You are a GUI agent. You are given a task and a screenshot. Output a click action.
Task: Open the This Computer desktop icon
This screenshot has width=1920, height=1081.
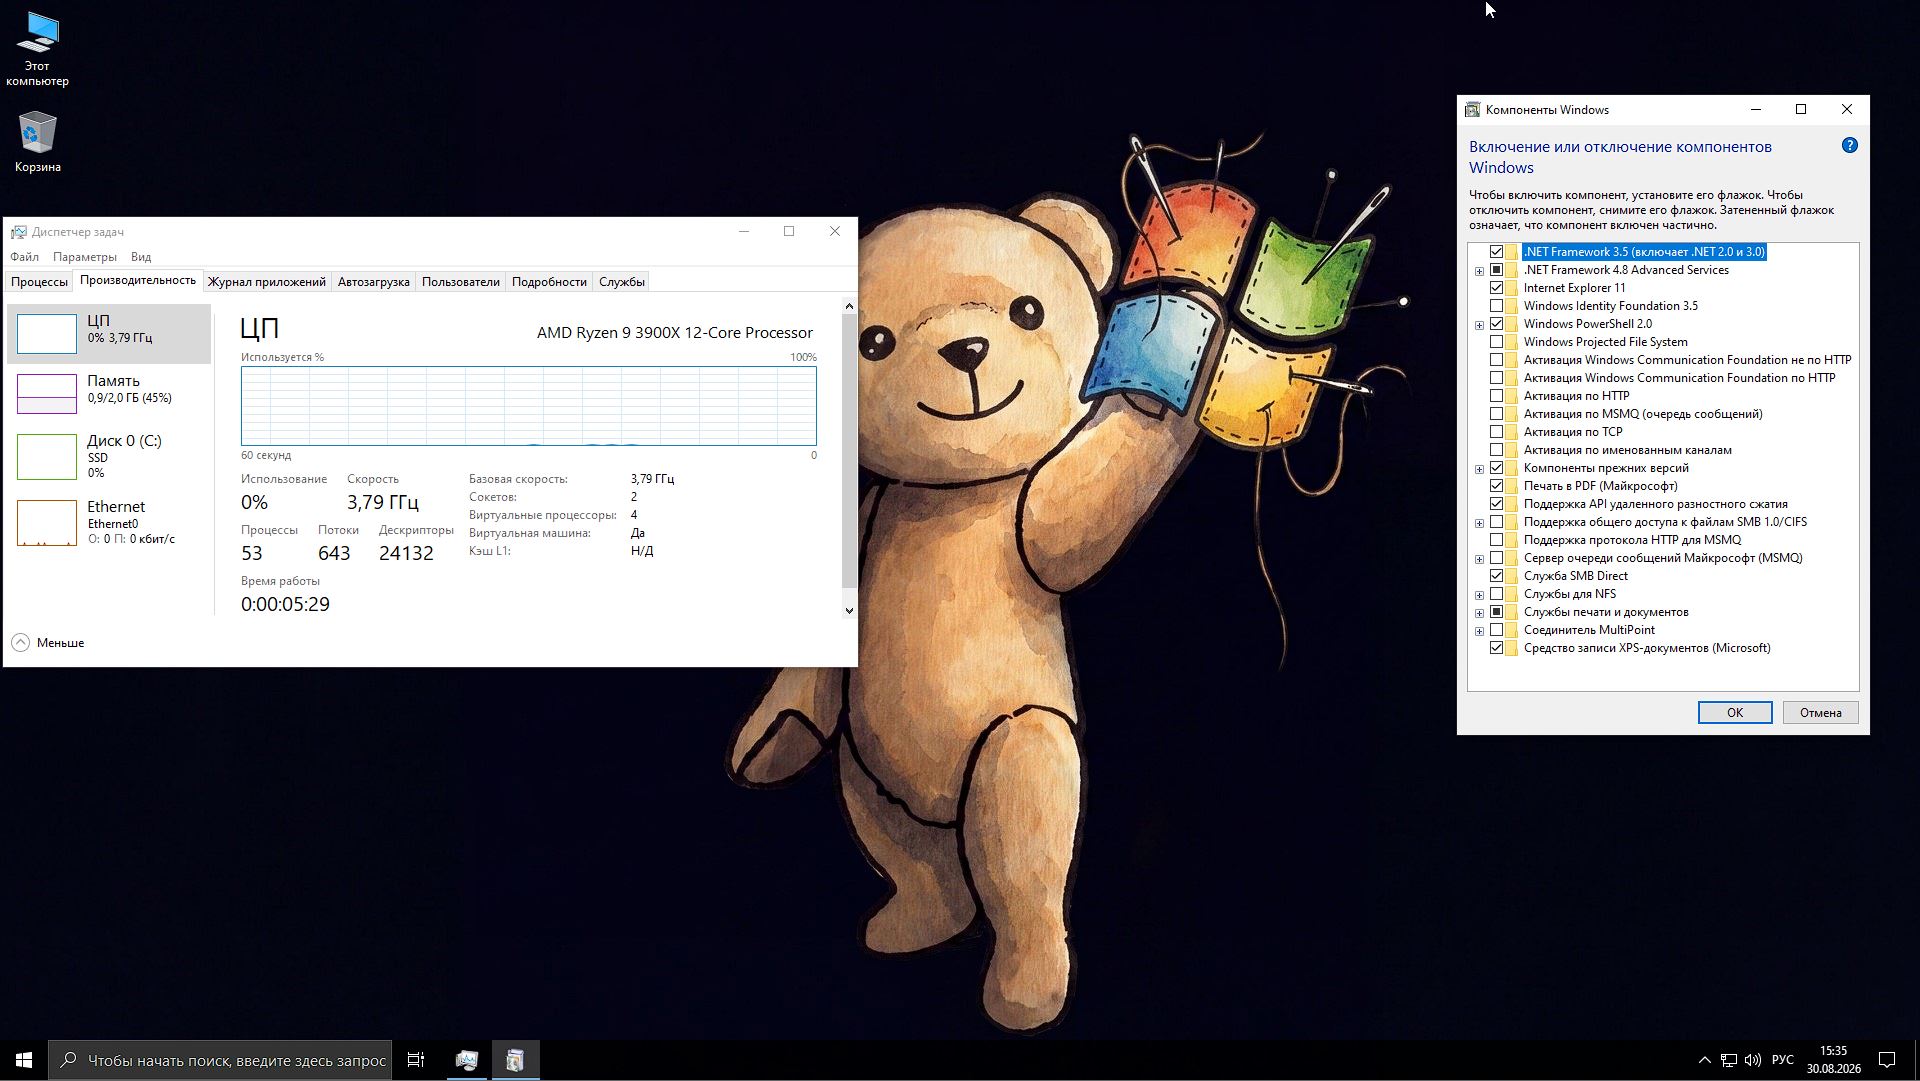pos(37,50)
